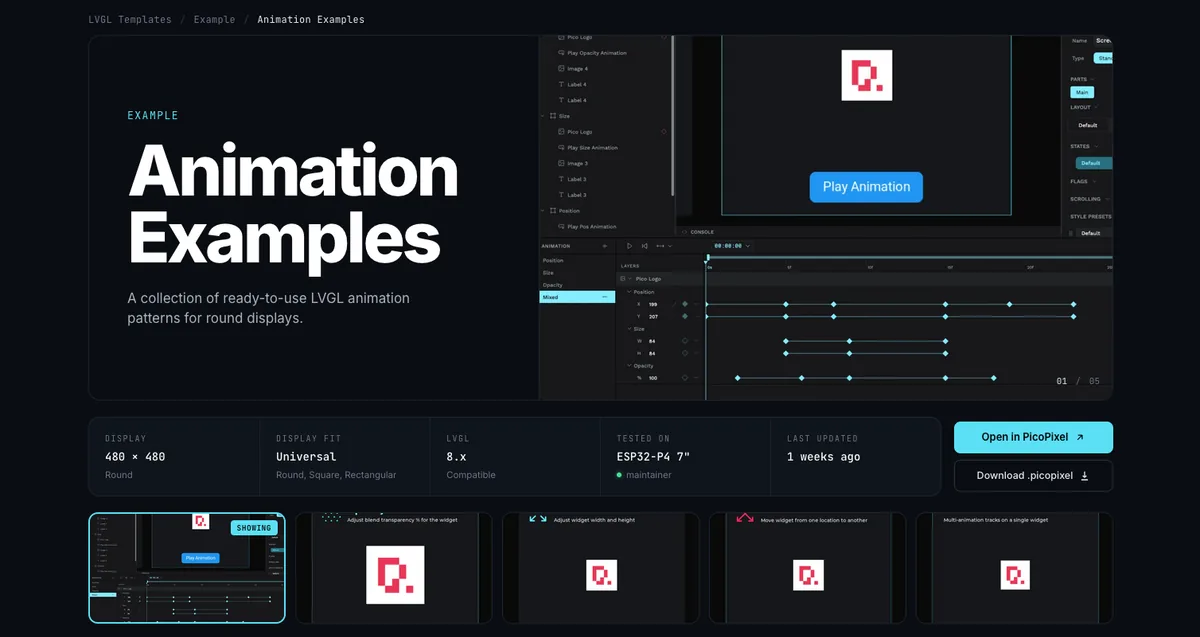Open the blend transparency thumbnail
This screenshot has width=1200, height=637.
[x=394, y=568]
